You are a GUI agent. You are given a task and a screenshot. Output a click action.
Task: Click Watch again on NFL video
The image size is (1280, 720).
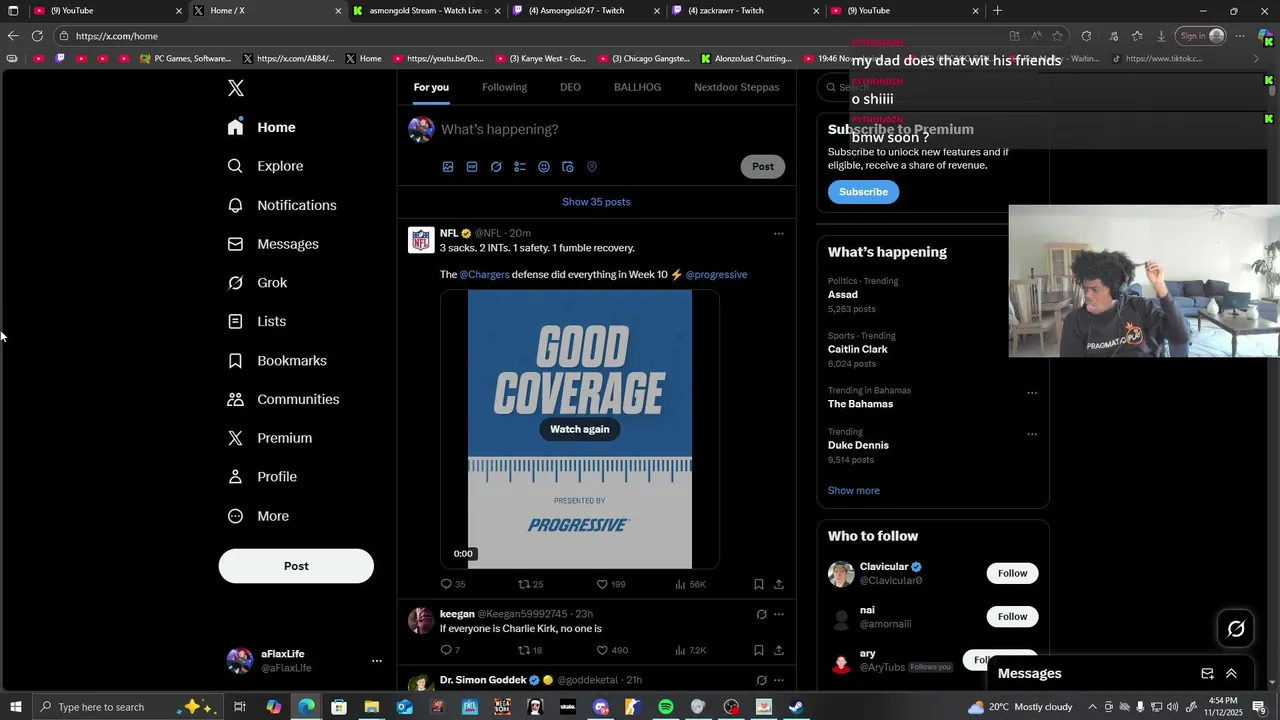coord(580,429)
